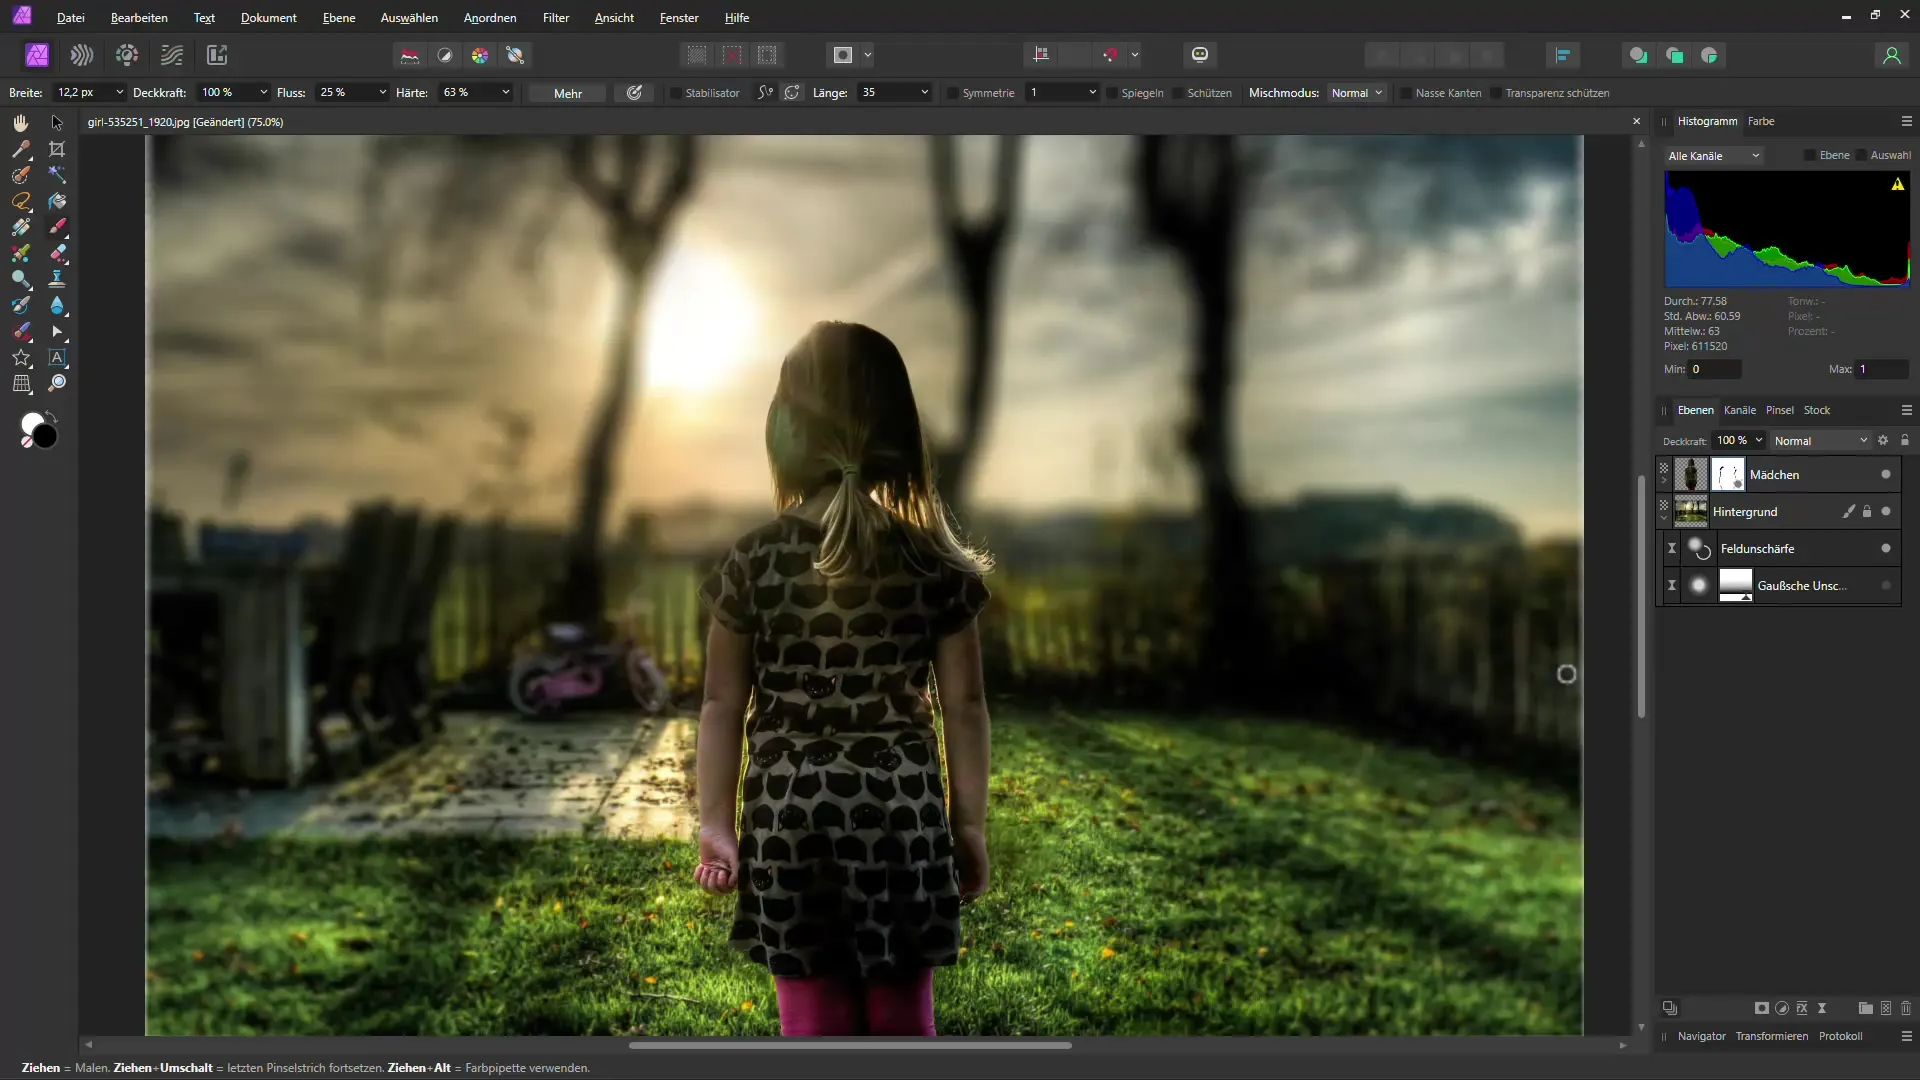Switch to the Tone Mapping Persona
The height and width of the screenshot is (1080, 1920).
point(172,55)
